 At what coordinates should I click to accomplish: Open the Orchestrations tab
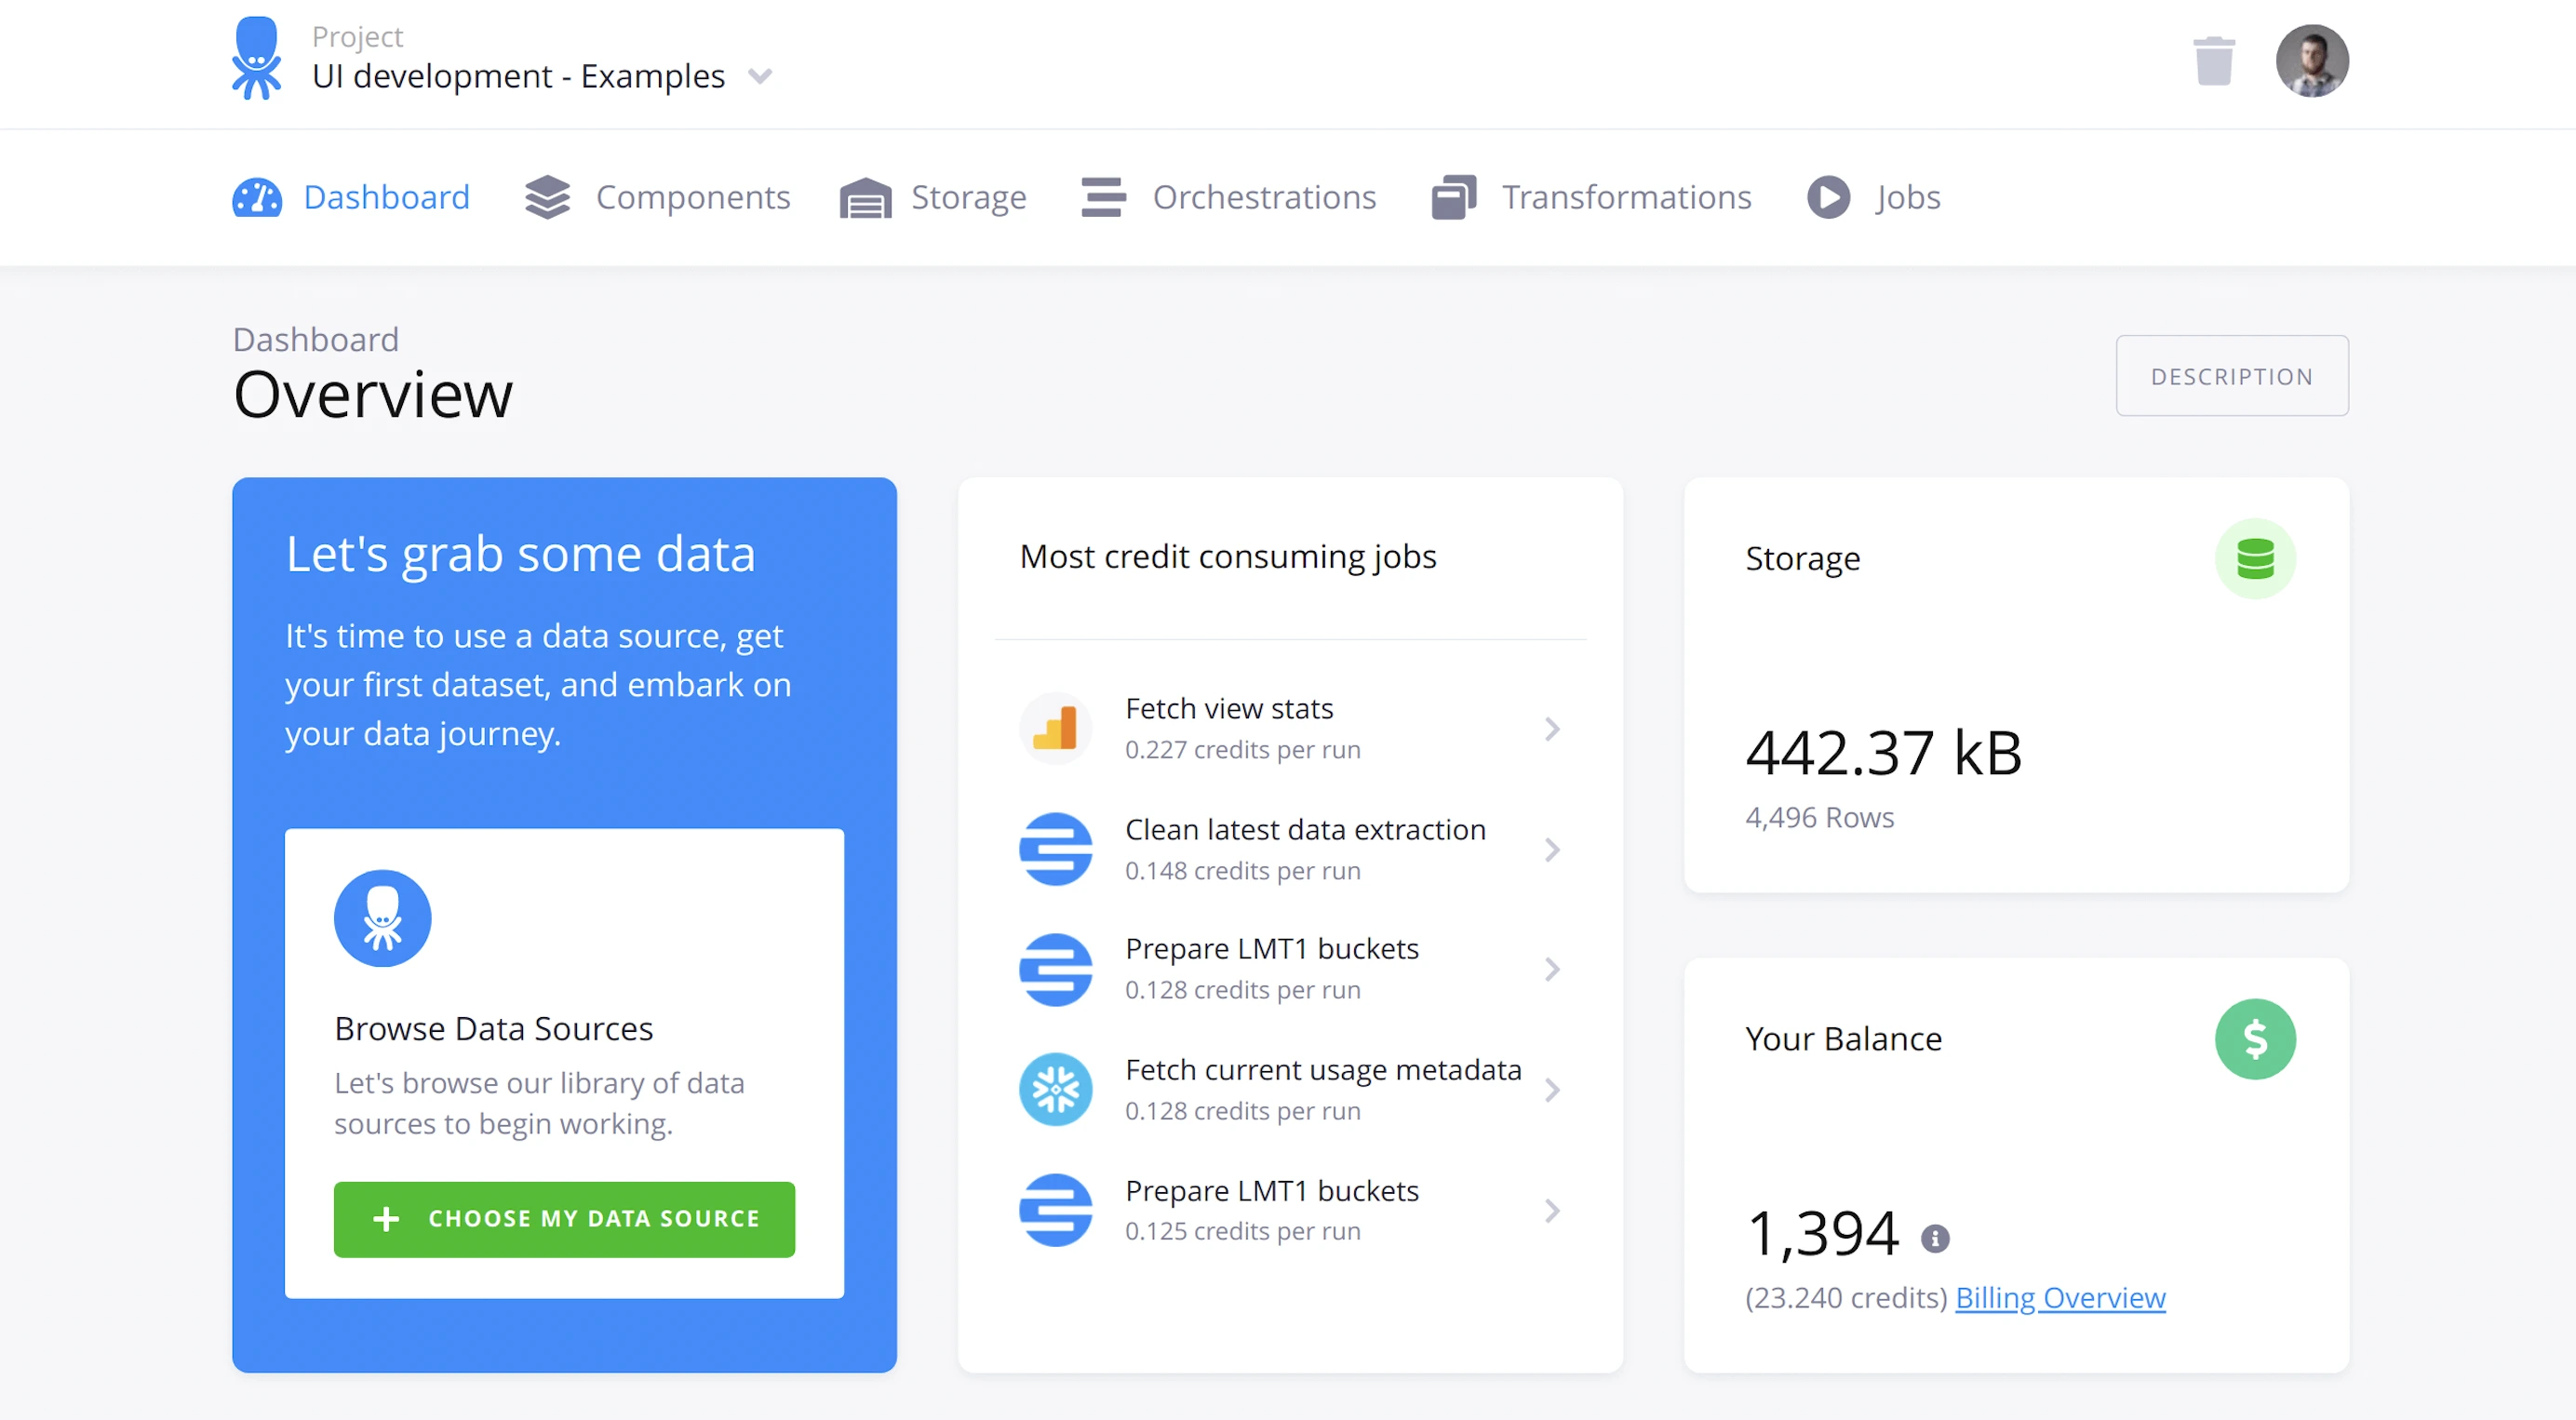coord(1229,197)
